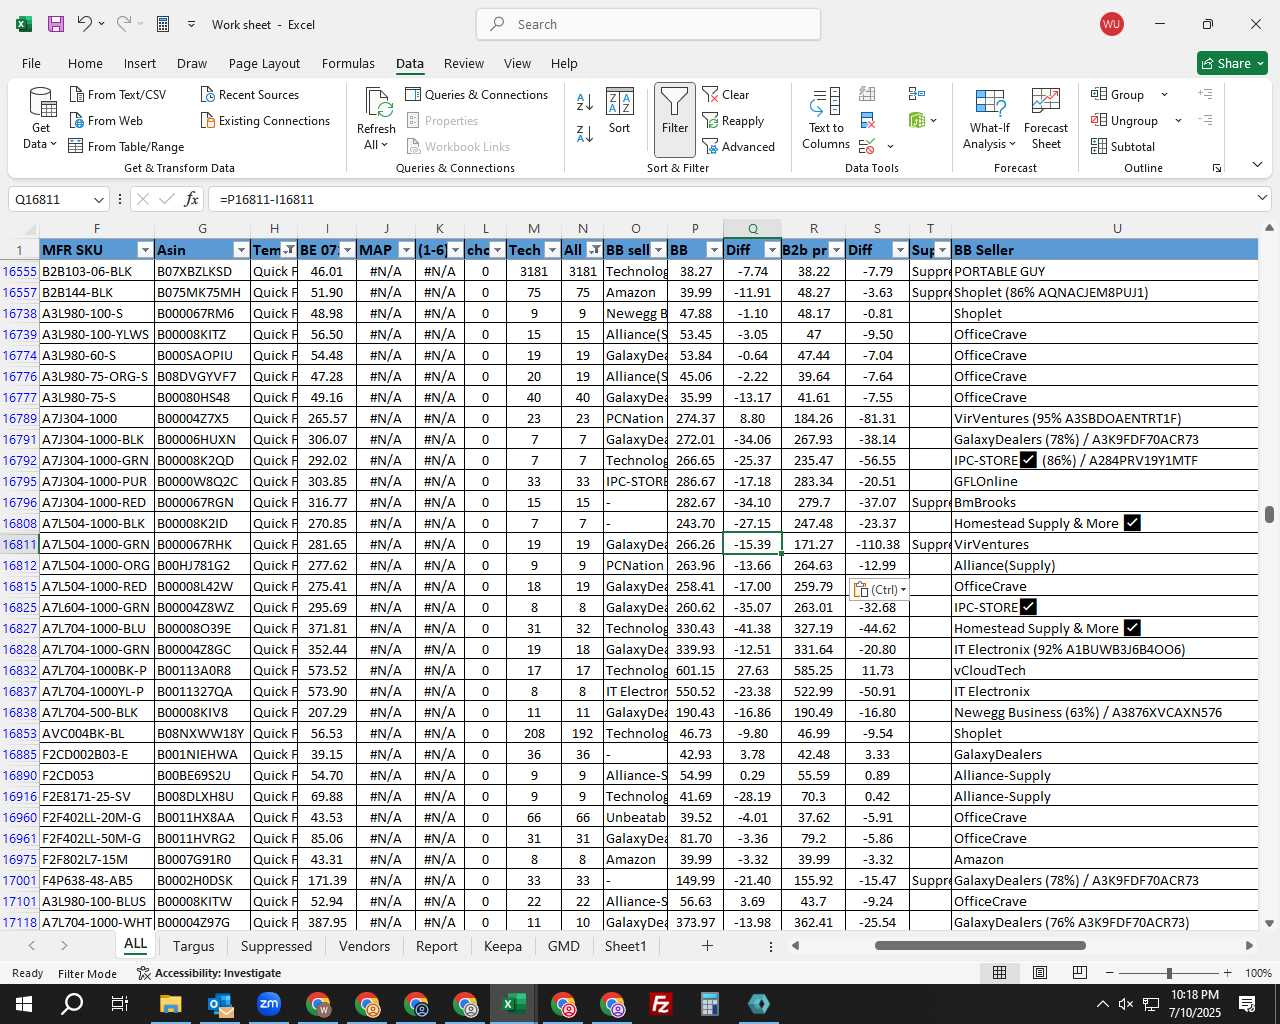
Task: Click the calculator icon in Quick Access Toolbar
Action: tap(163, 24)
